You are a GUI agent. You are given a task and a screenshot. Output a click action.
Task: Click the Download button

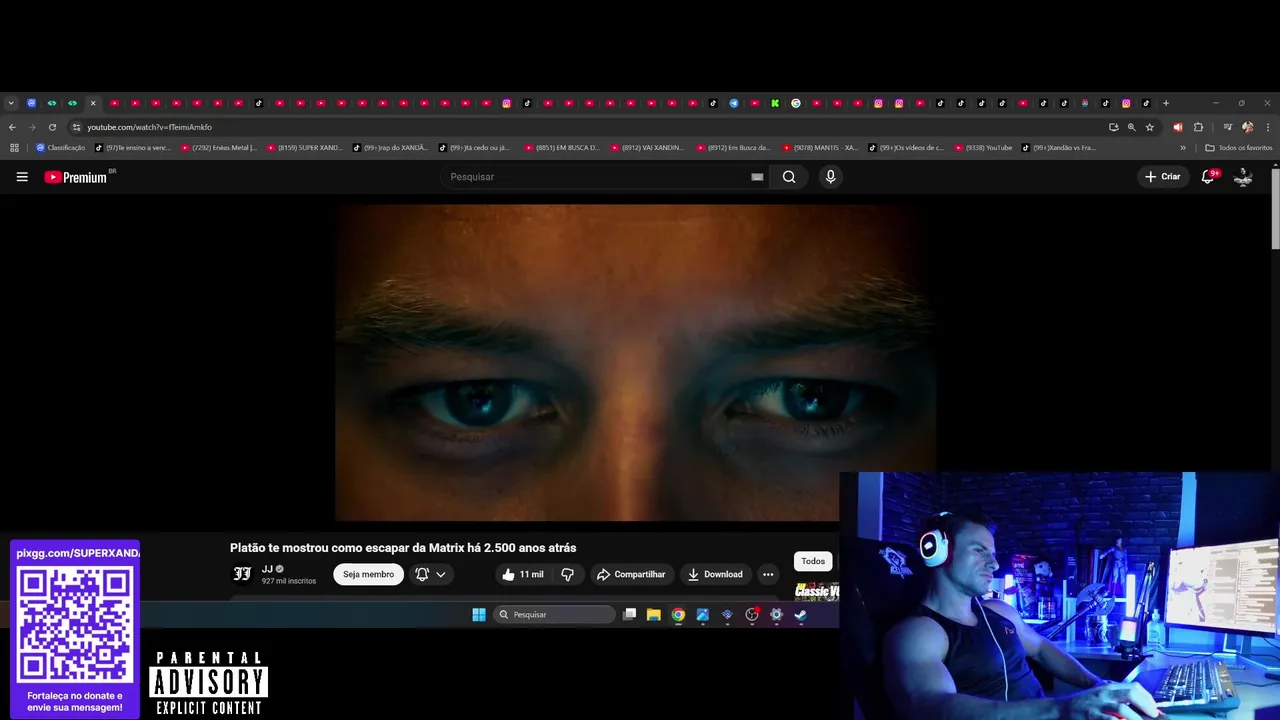tap(715, 574)
